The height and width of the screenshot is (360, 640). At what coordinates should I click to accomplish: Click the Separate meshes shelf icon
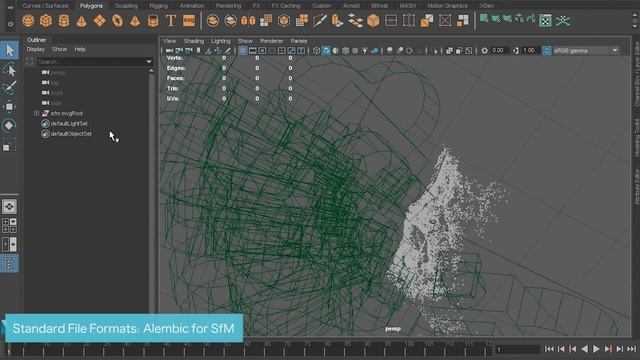tap(231, 20)
